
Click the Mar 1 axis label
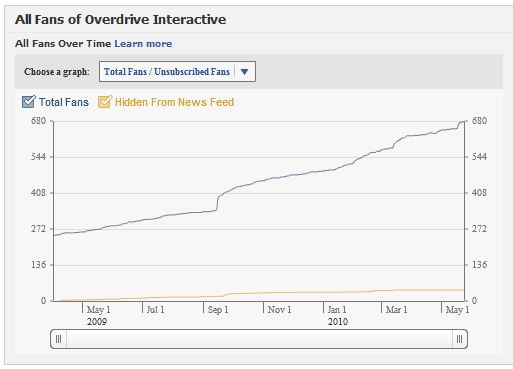click(x=396, y=310)
